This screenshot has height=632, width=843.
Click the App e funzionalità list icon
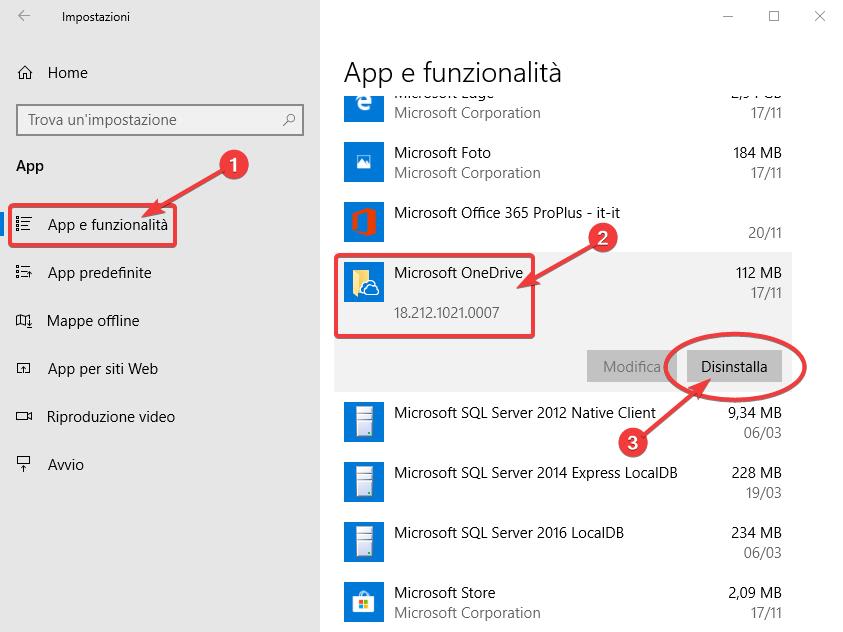click(x=24, y=224)
